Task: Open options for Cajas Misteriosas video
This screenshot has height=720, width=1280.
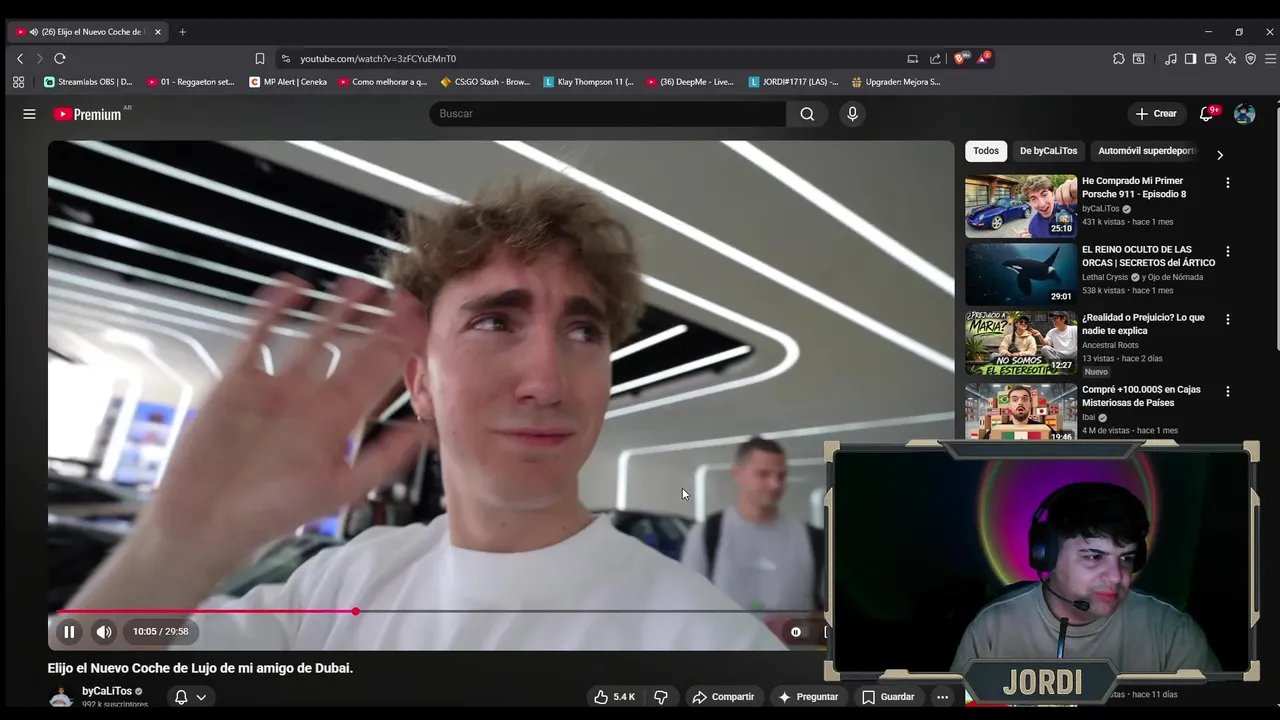Action: coord(1228,391)
